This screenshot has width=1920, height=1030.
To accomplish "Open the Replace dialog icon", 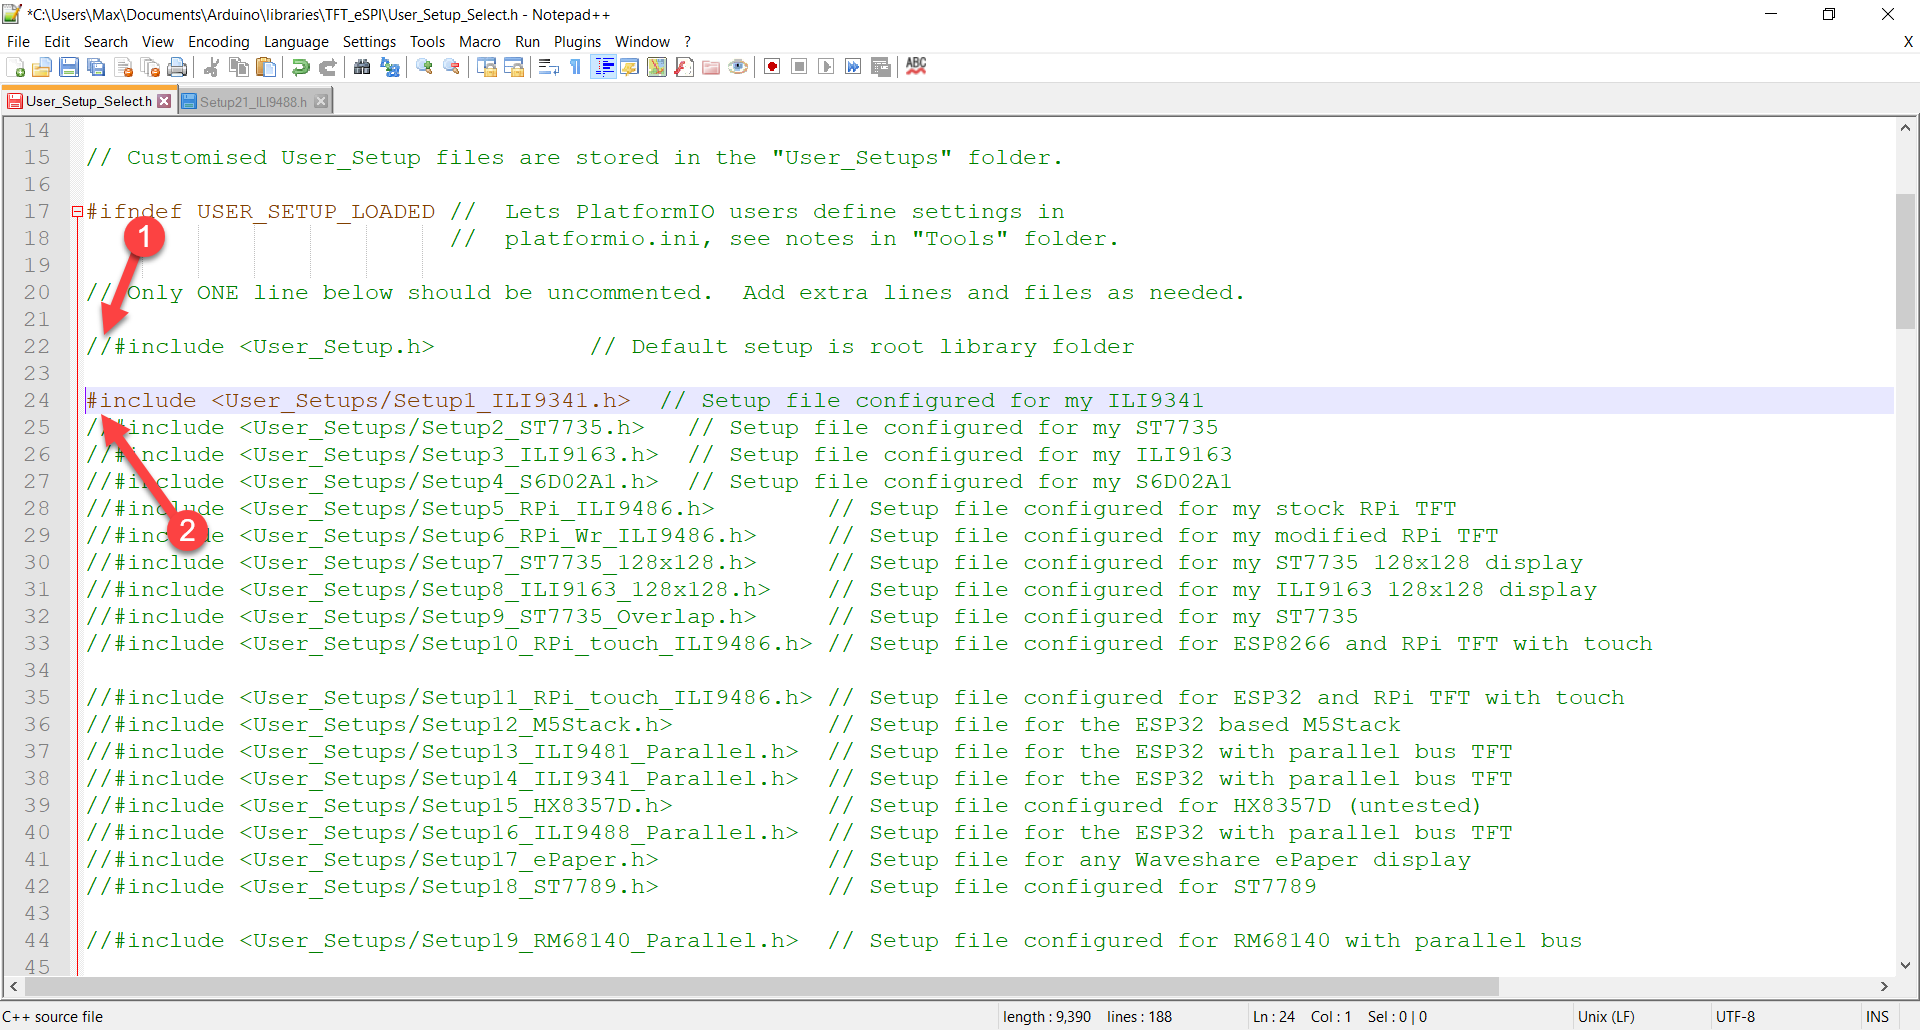I will point(390,67).
